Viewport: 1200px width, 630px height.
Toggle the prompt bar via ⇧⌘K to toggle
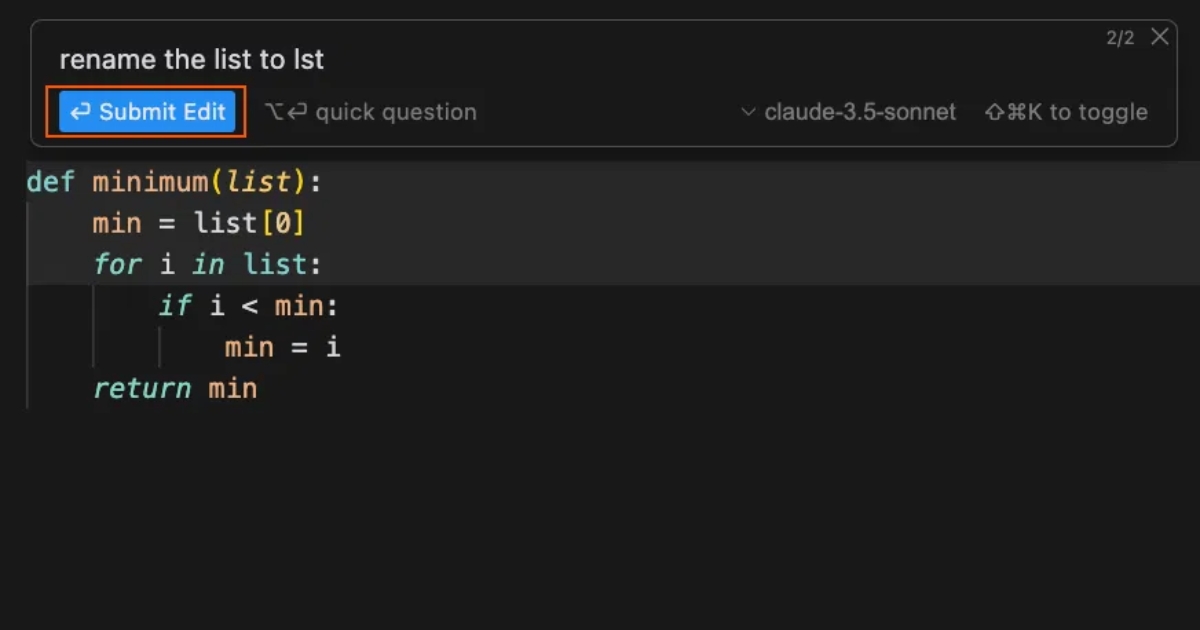[1065, 112]
